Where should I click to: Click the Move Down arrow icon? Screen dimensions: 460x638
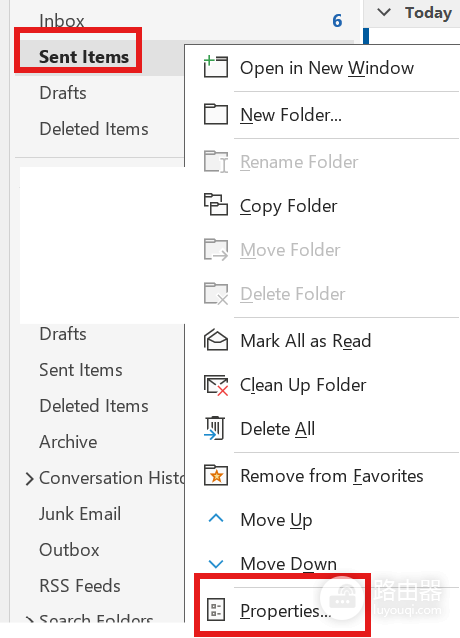click(216, 564)
